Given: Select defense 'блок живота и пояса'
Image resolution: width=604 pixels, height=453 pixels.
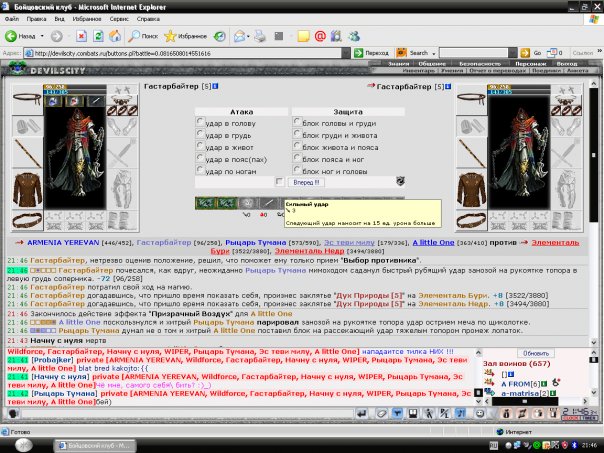Looking at the screenshot, I should coord(297,146).
